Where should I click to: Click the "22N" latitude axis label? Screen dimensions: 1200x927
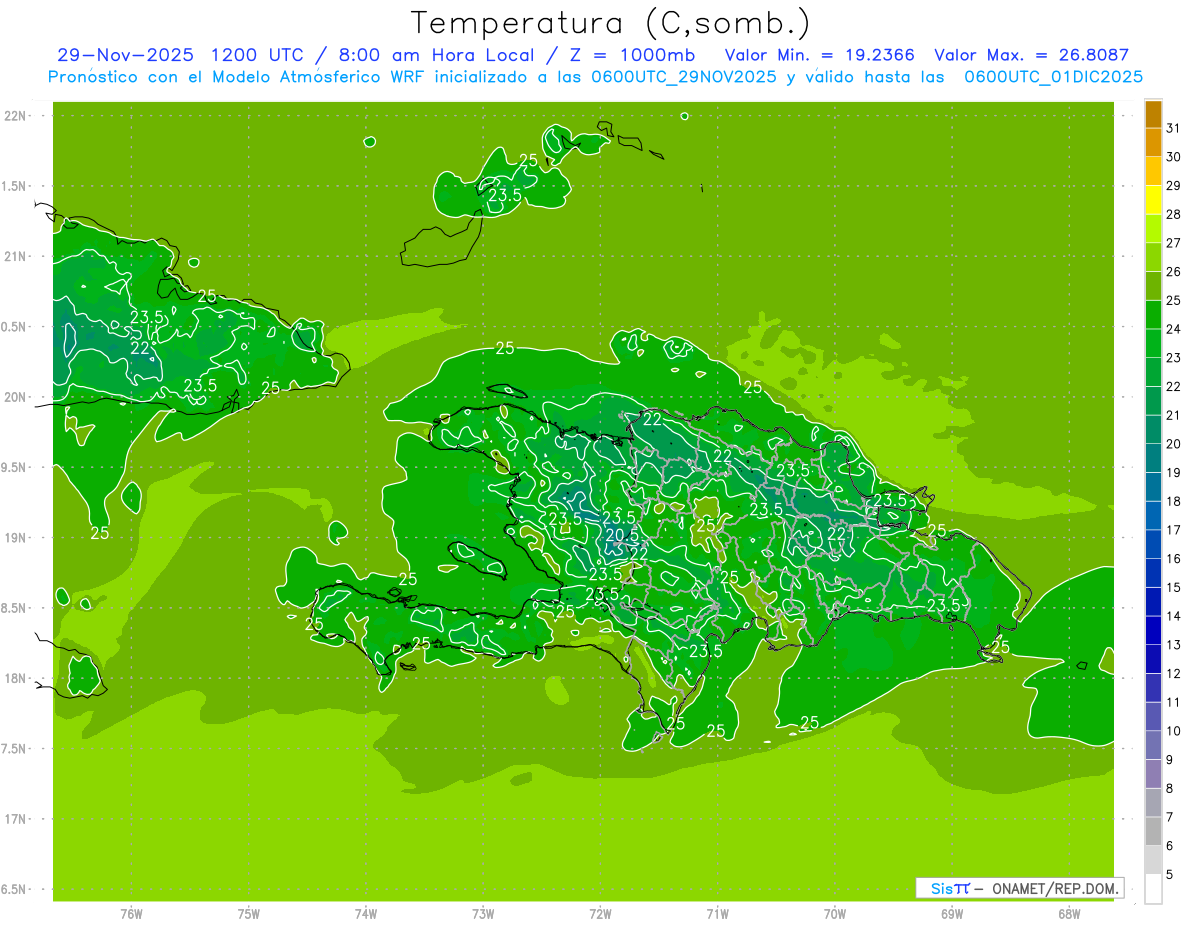[14, 116]
